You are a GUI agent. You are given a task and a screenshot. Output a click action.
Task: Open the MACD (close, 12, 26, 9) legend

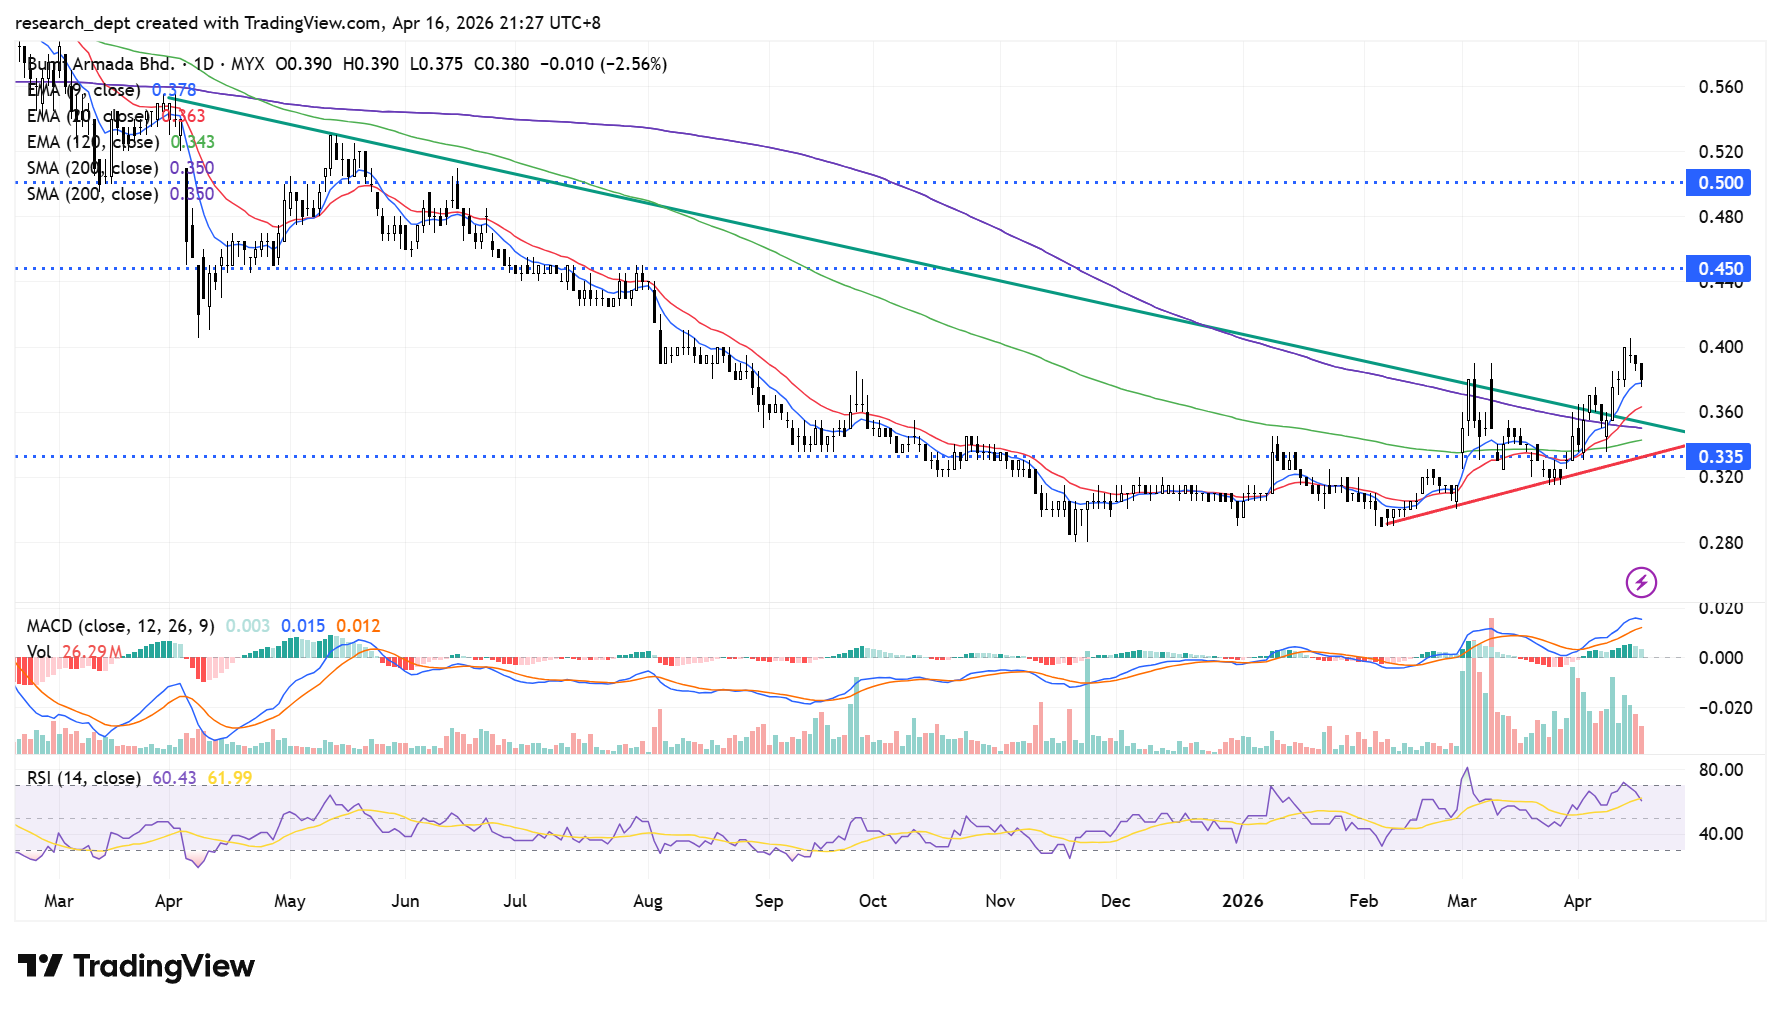[x=120, y=626]
